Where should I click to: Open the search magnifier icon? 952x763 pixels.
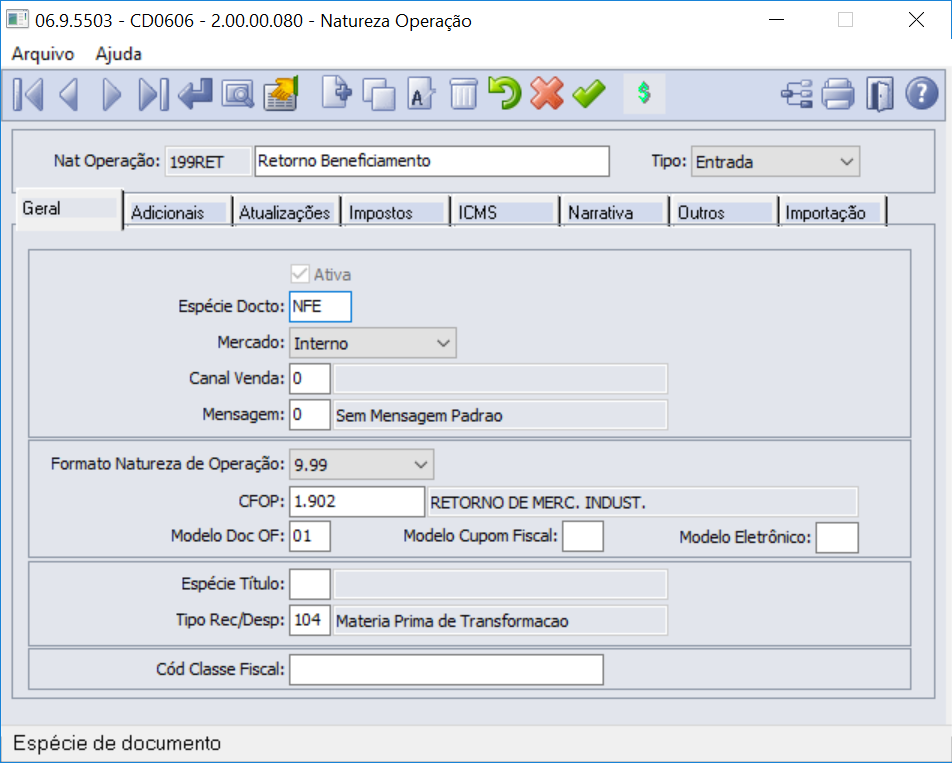coord(237,94)
